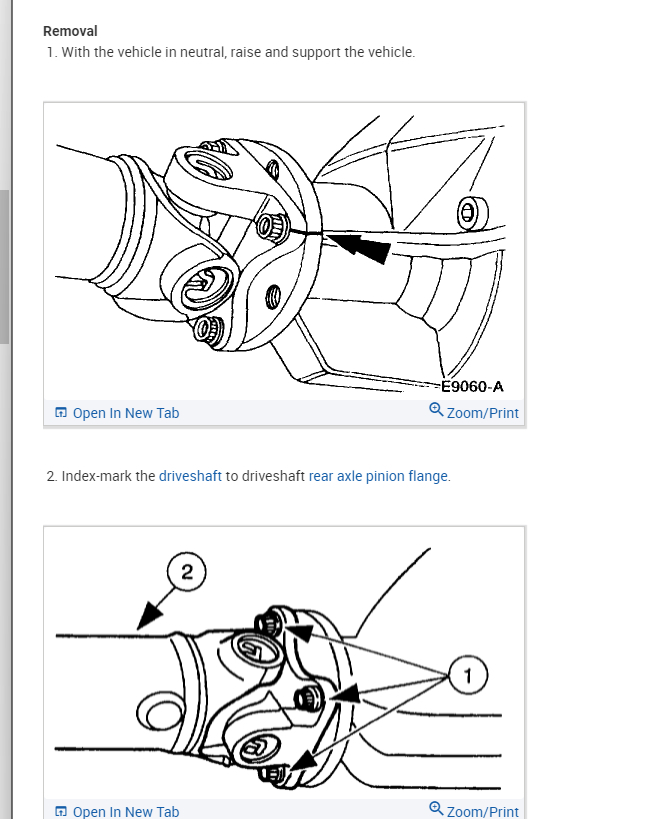Click the E9060-A driveshaft index-mark illustration
This screenshot has height=819, width=661.
click(x=284, y=252)
